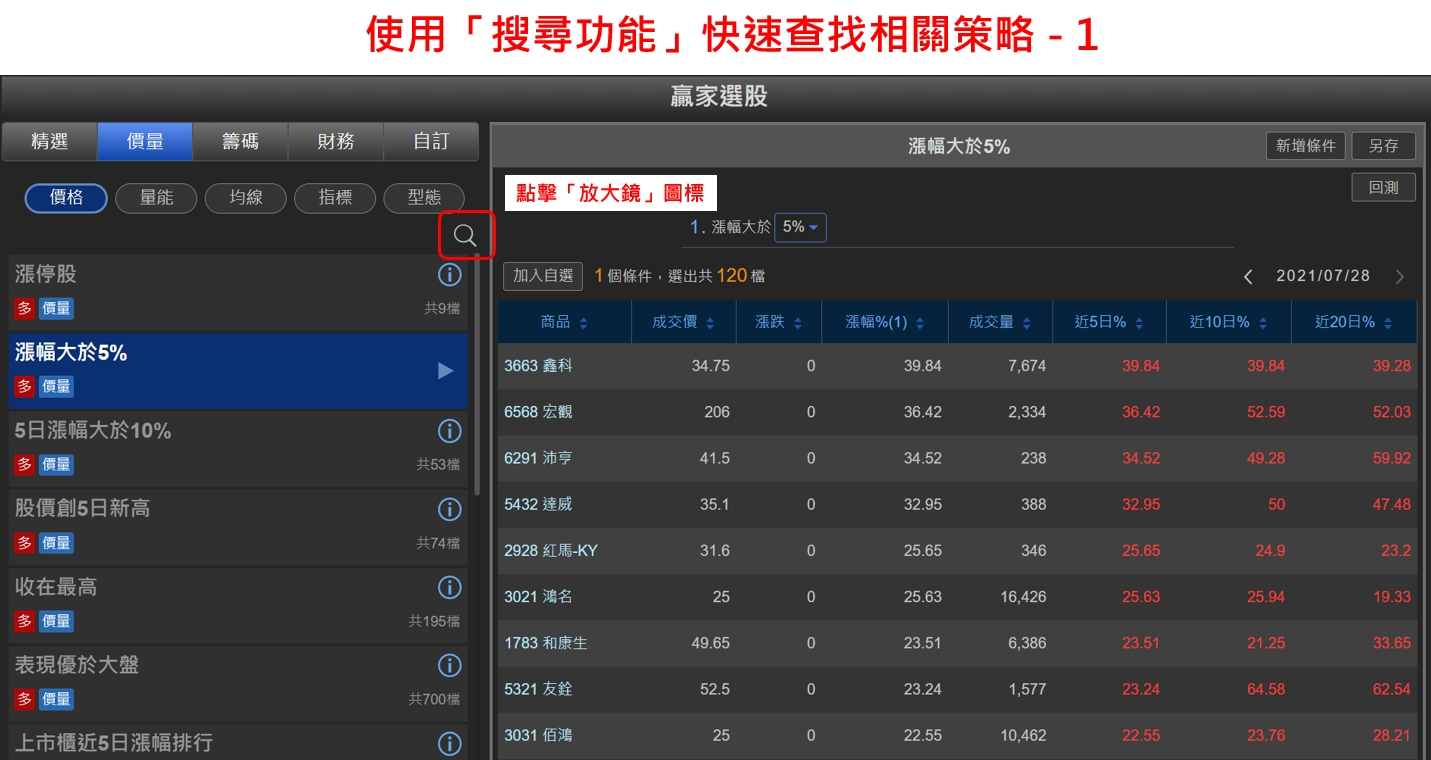
Task: Open info icon for 5日漲幅大於10% strategy
Action: [449, 431]
